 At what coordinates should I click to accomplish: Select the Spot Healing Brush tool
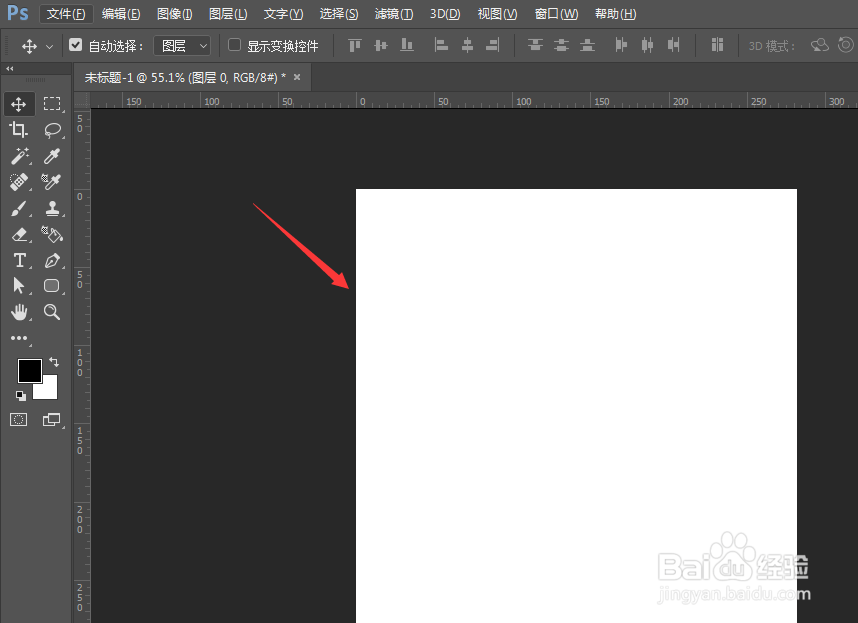click(x=19, y=182)
